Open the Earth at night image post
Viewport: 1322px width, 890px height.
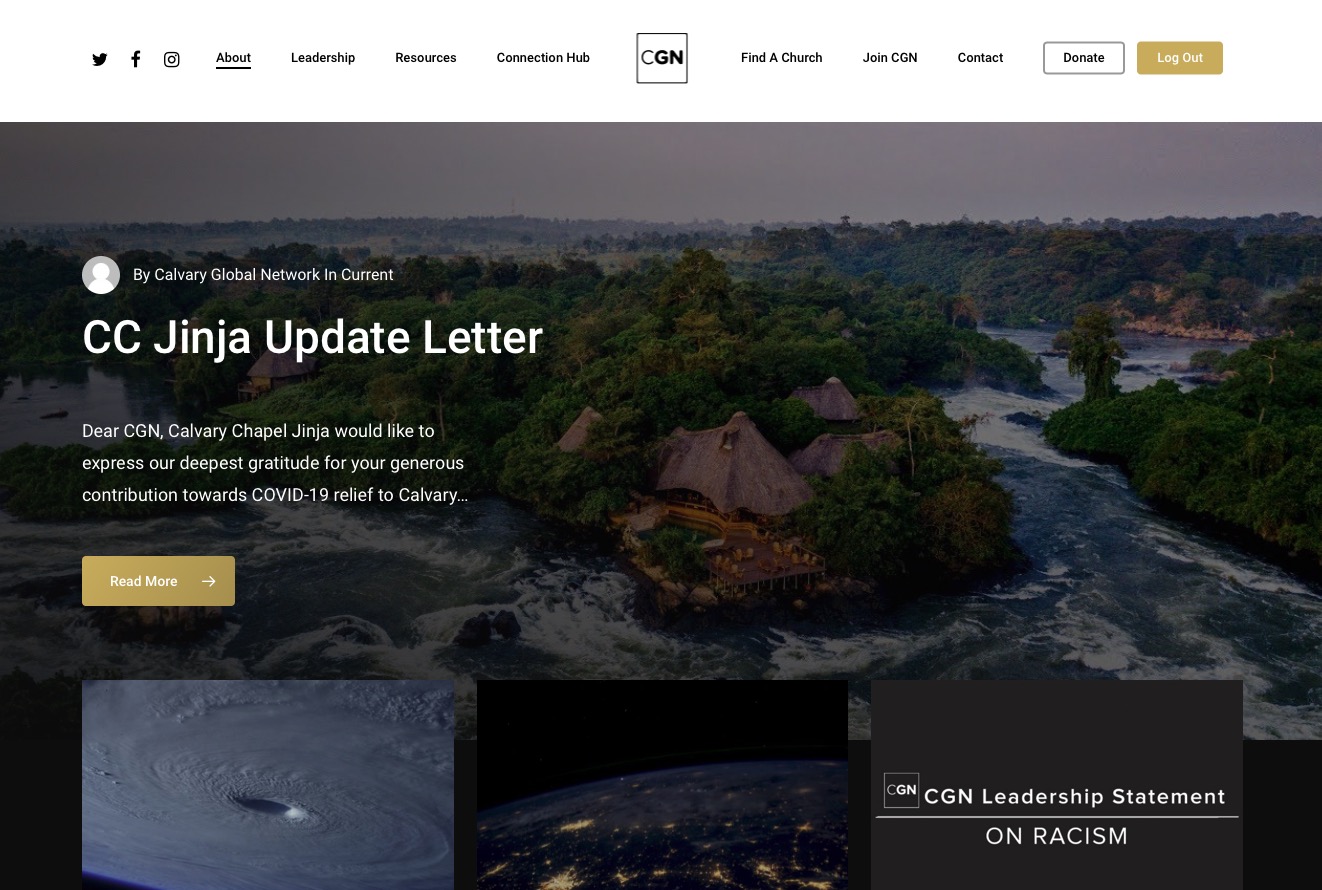[662, 785]
